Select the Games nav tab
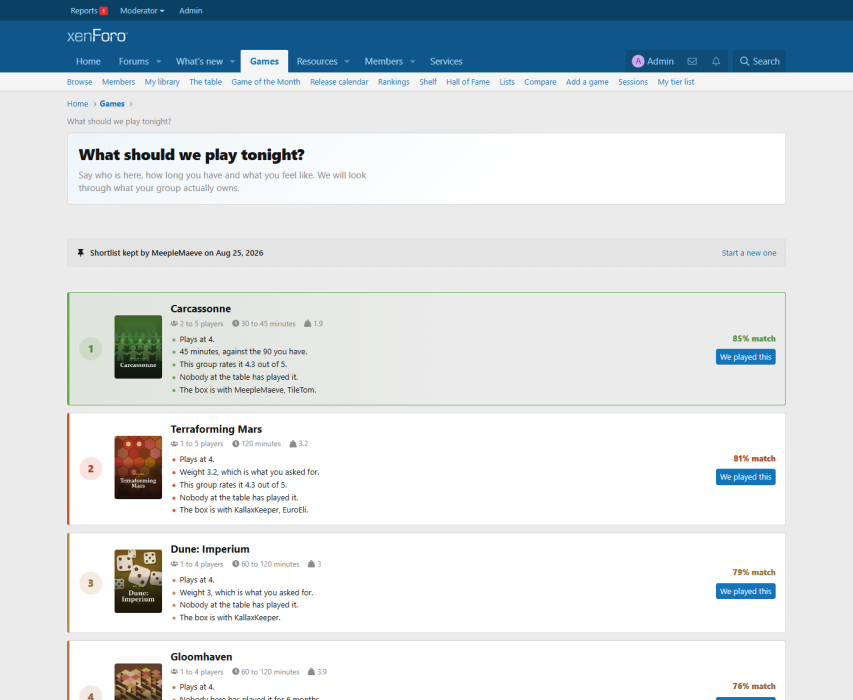Screen dimensions: 853x700 click(x=264, y=61)
